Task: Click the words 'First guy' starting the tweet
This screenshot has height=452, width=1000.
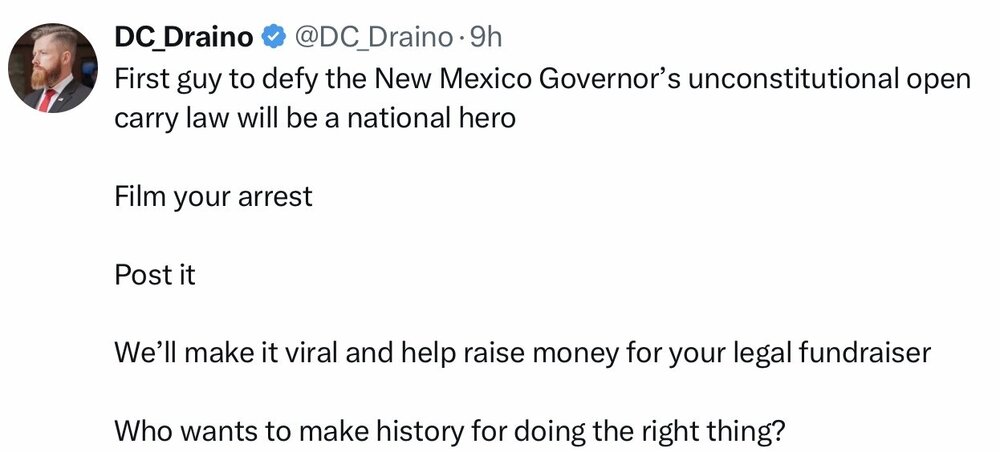Action: coord(168,79)
